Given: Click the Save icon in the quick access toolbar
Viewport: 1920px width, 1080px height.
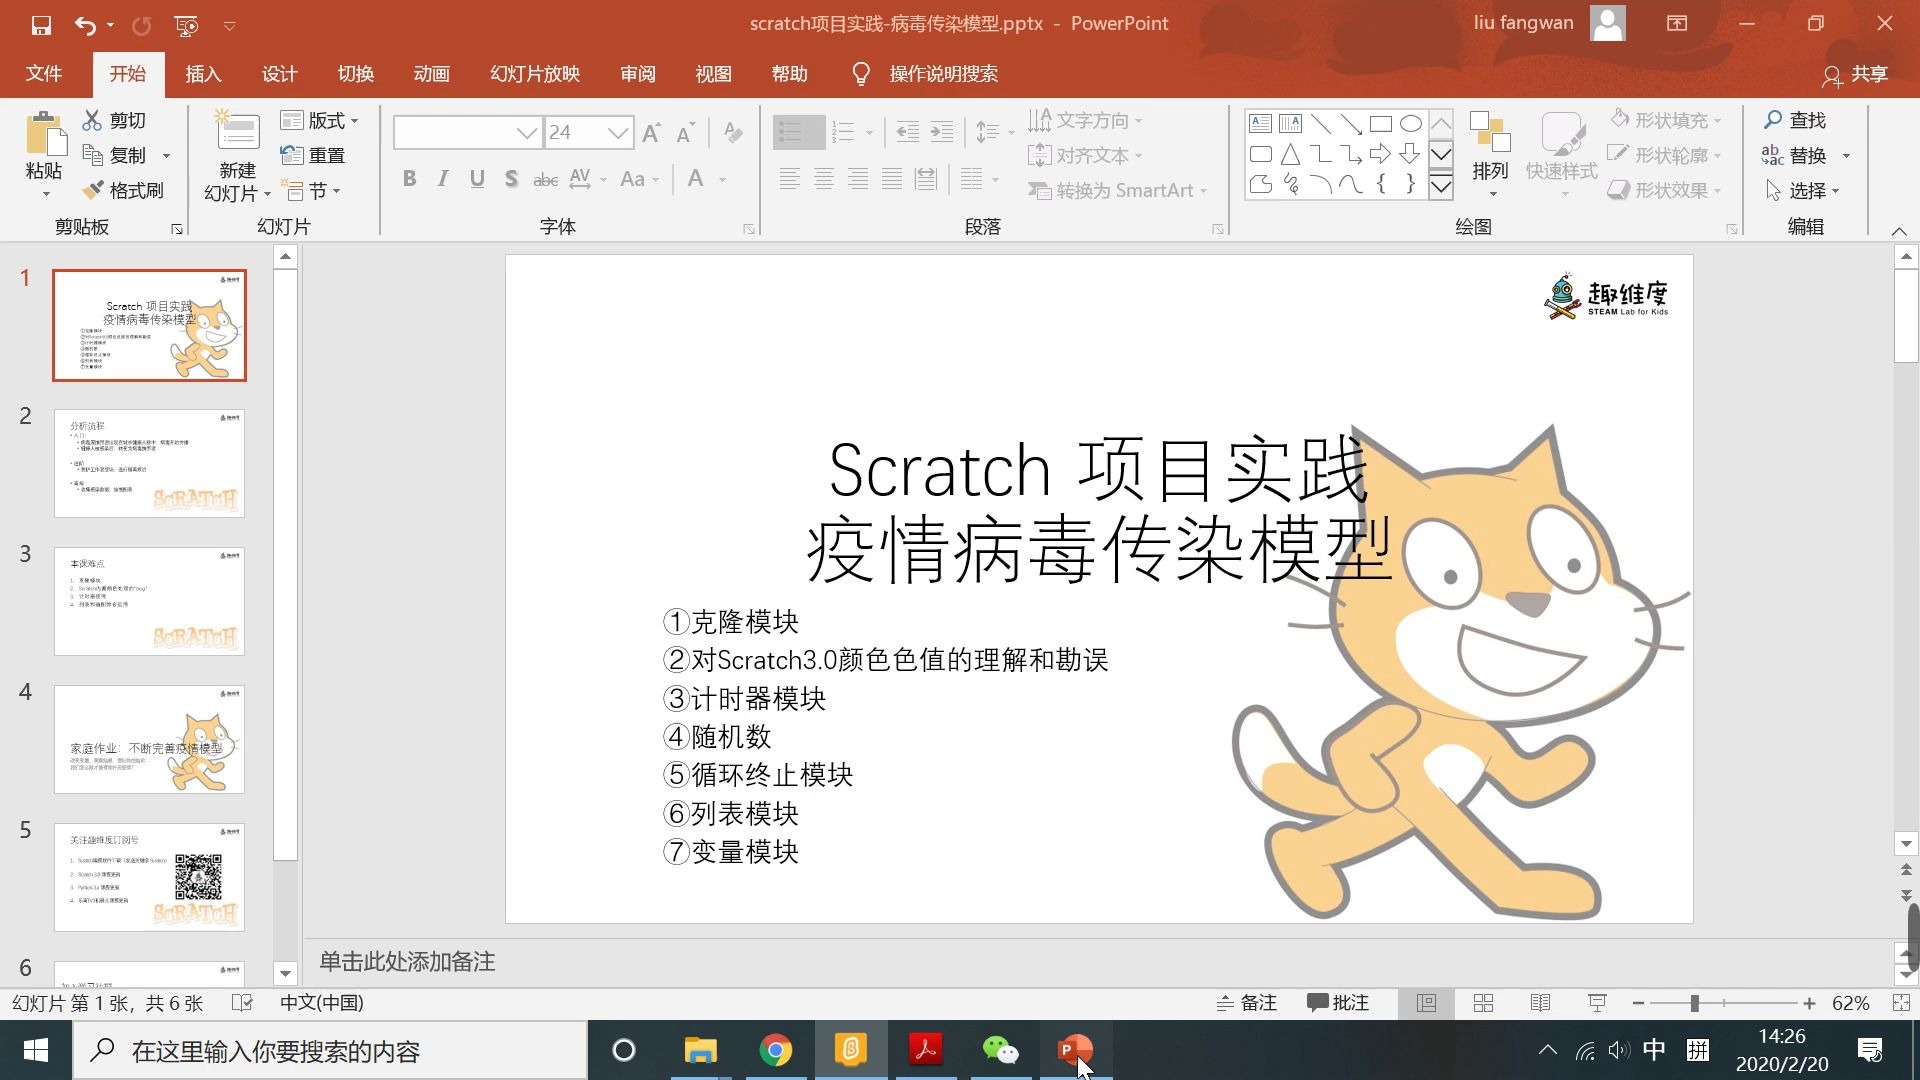Looking at the screenshot, I should (41, 25).
